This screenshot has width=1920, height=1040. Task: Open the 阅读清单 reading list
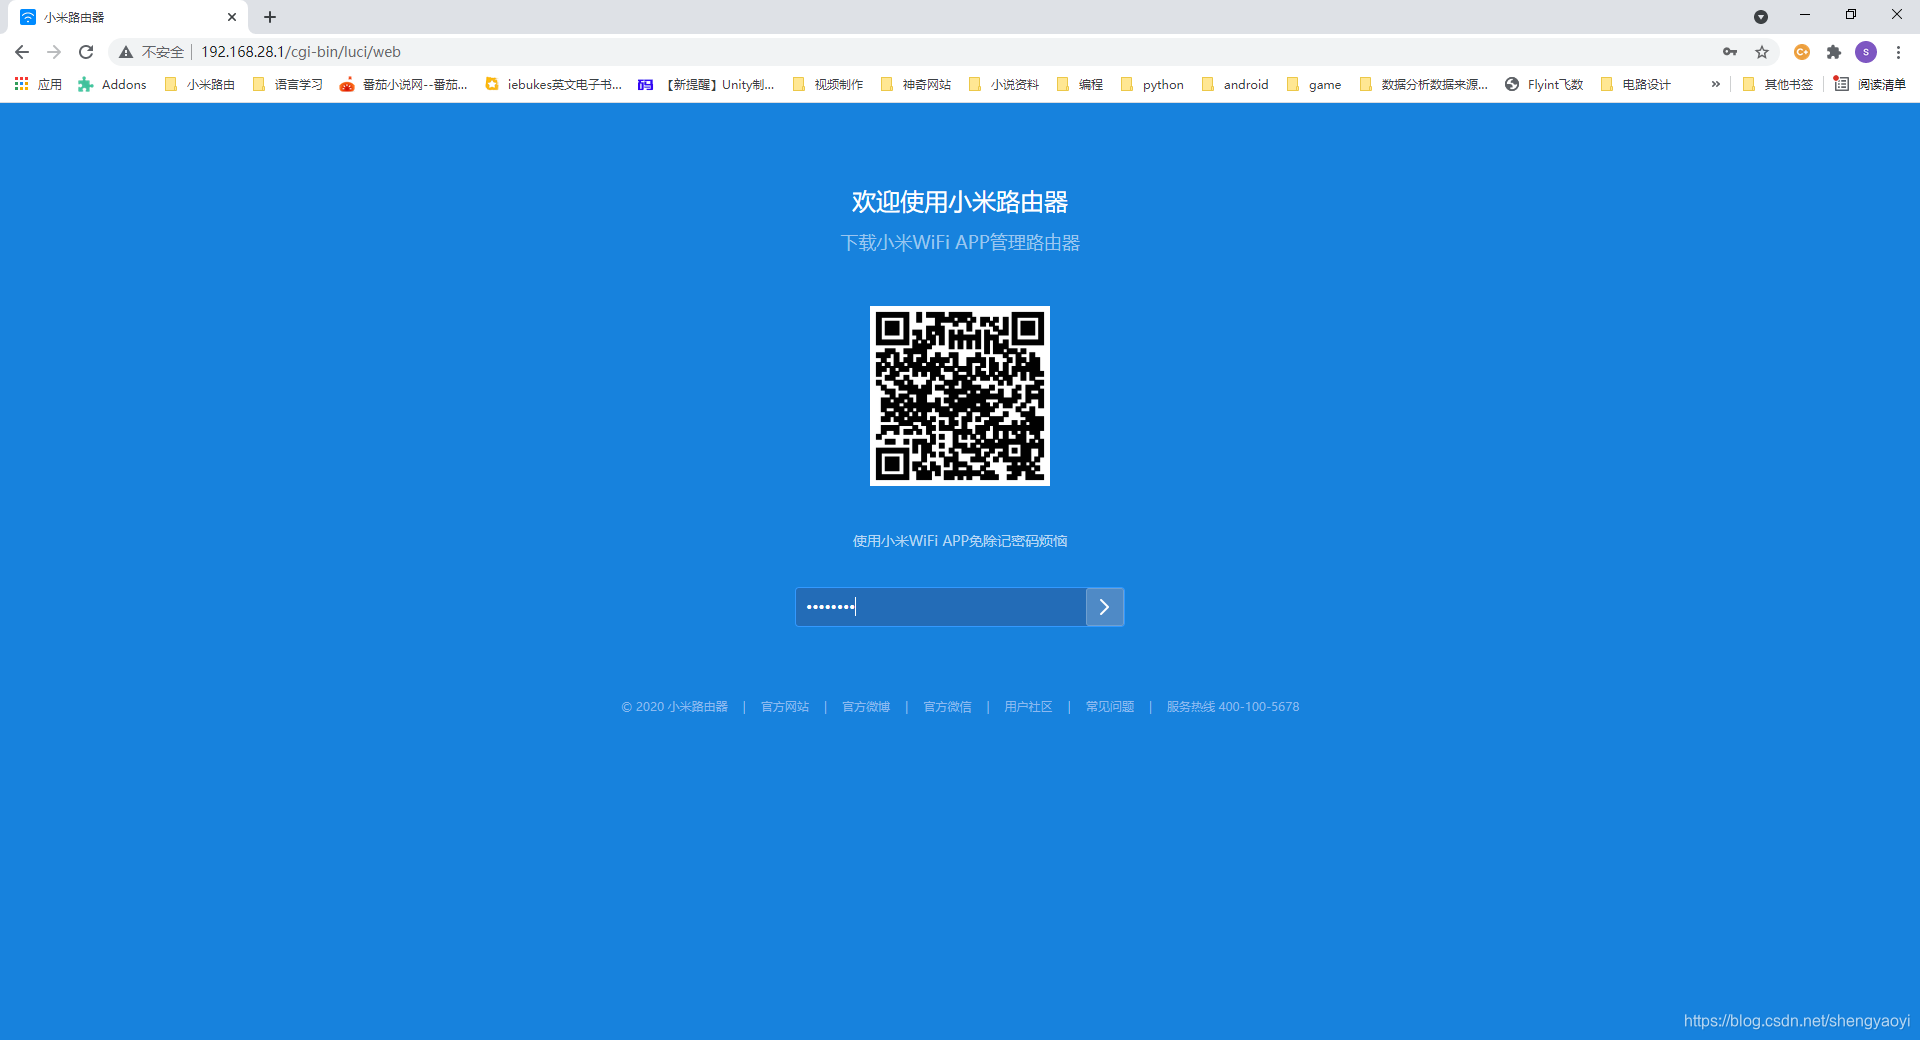[1869, 84]
